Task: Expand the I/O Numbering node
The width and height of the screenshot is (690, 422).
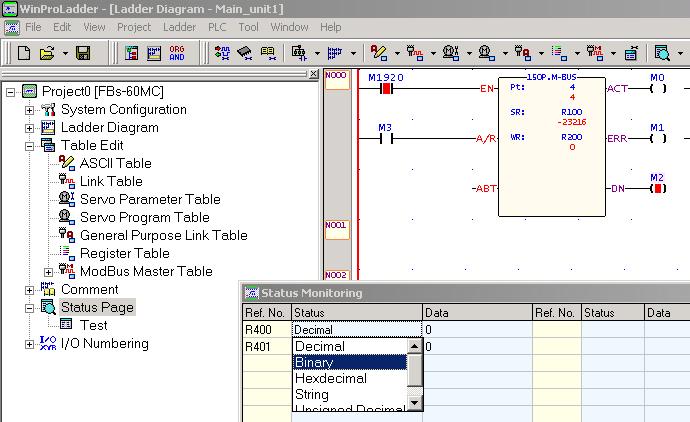Action: point(29,344)
